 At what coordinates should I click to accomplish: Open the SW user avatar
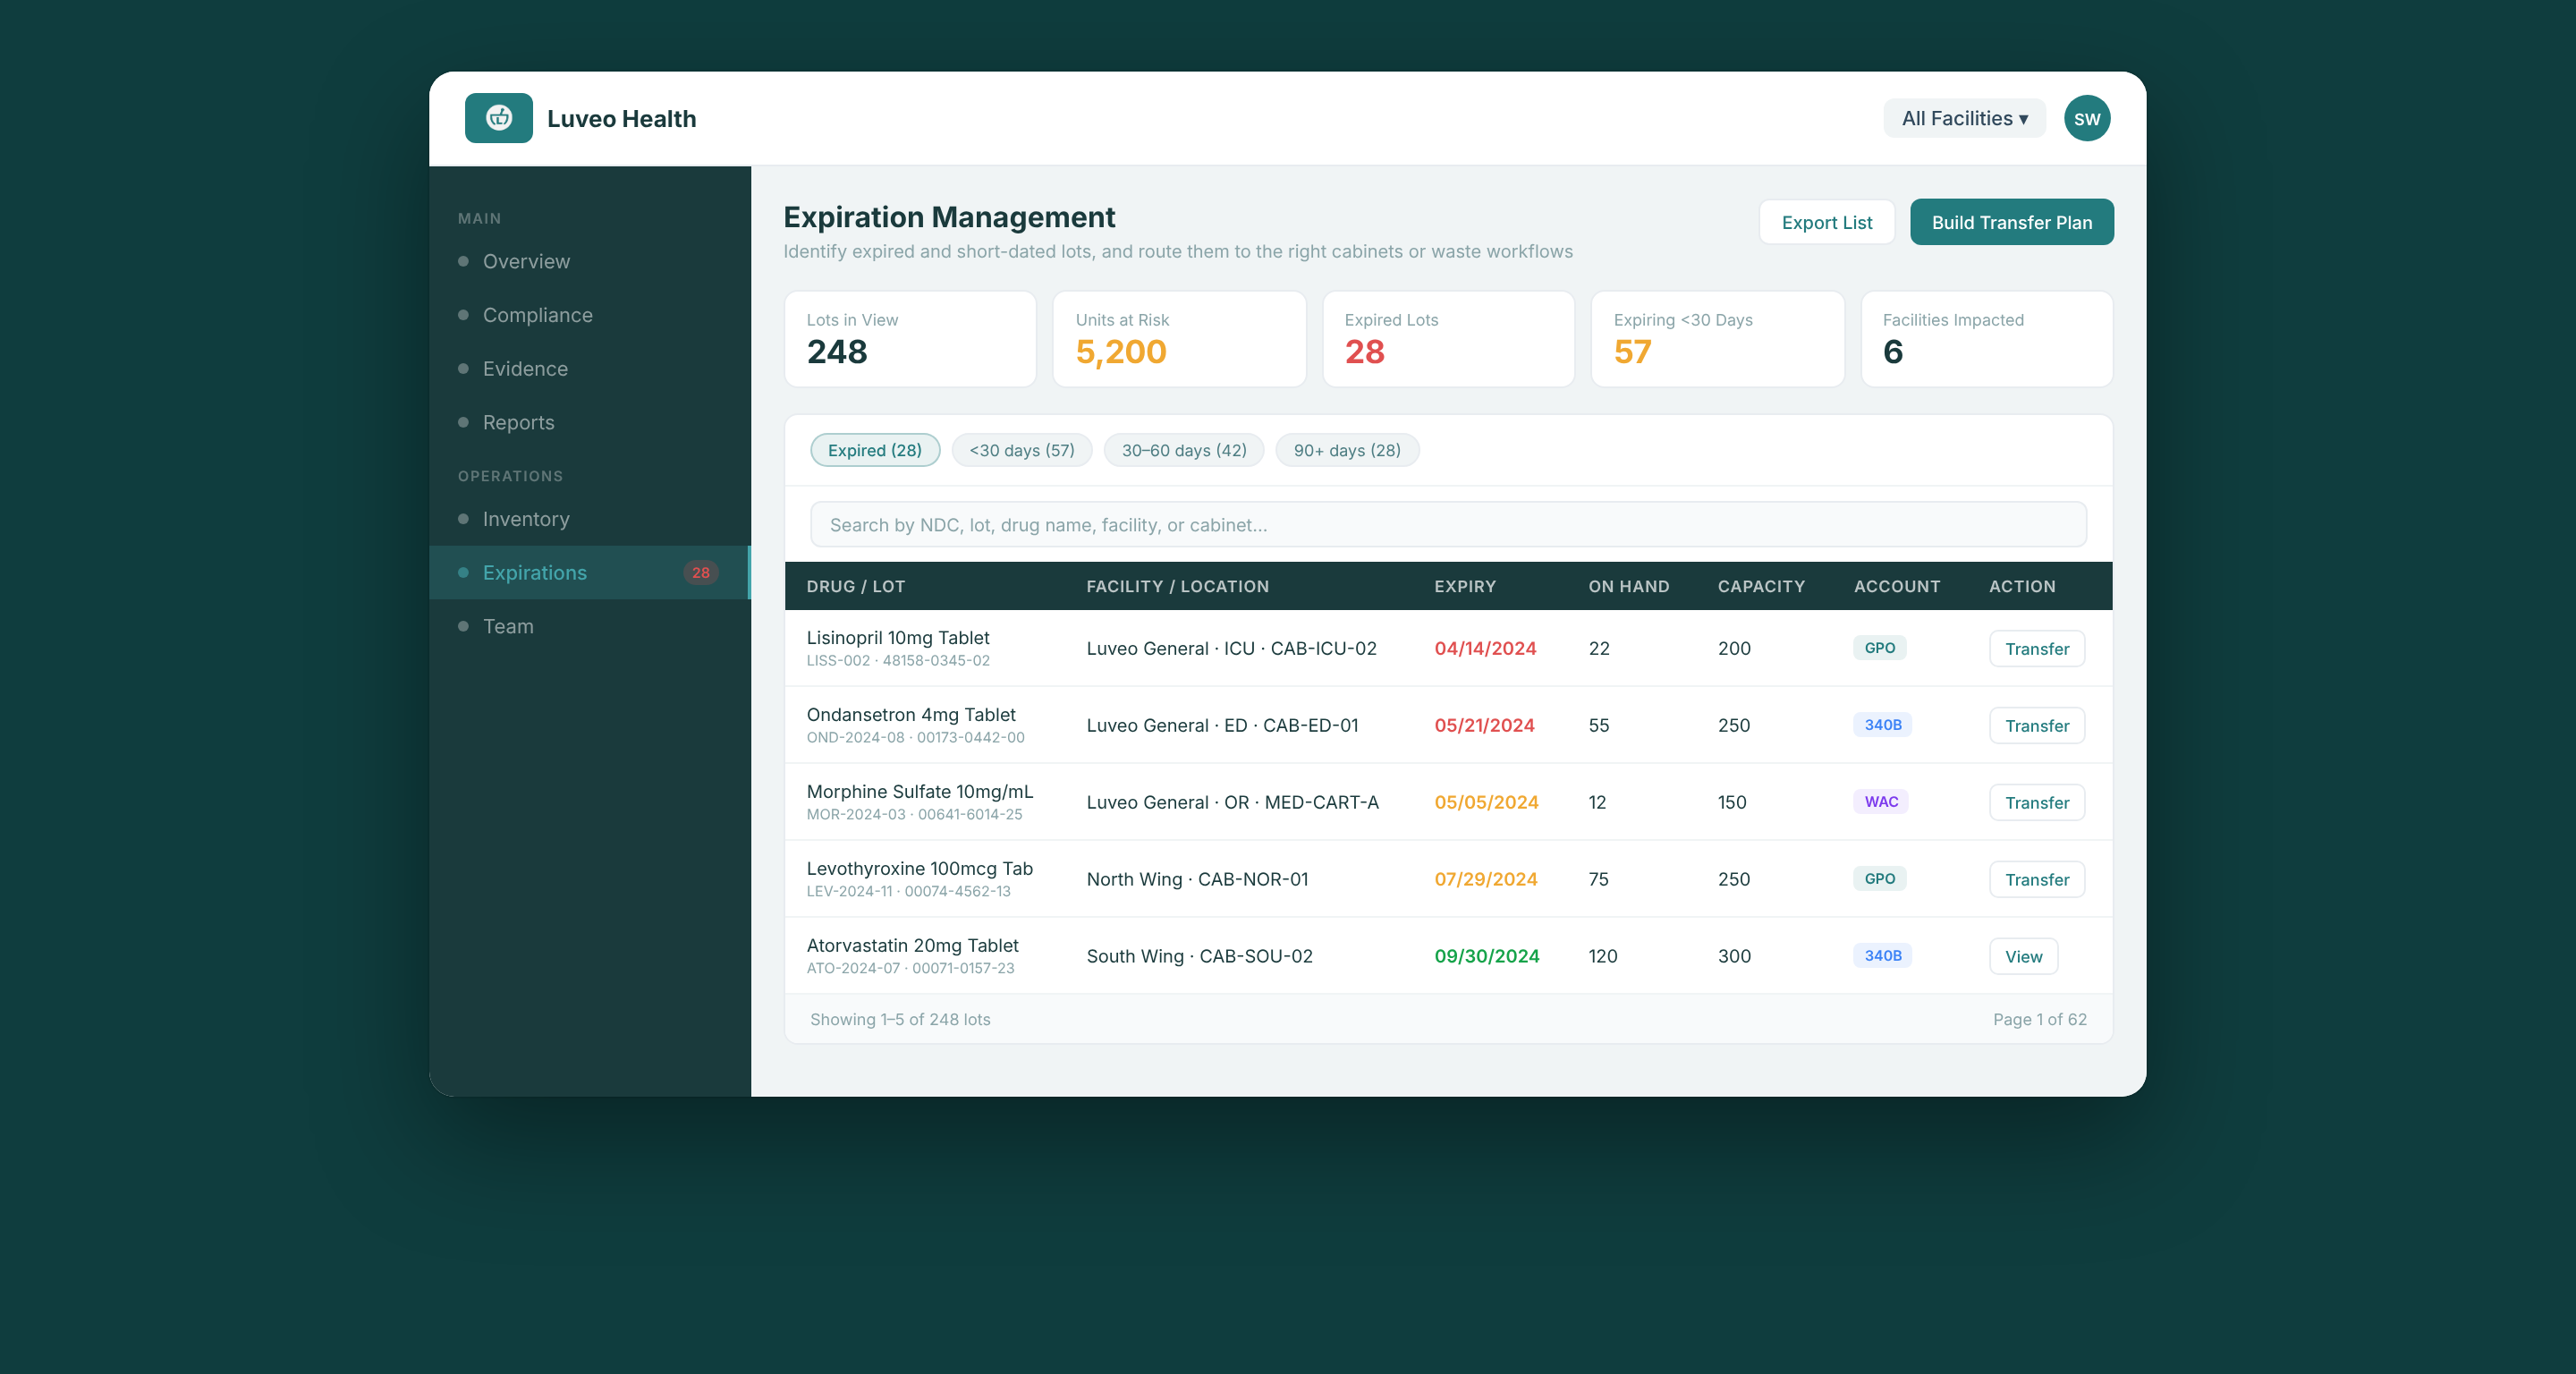tap(2087, 118)
